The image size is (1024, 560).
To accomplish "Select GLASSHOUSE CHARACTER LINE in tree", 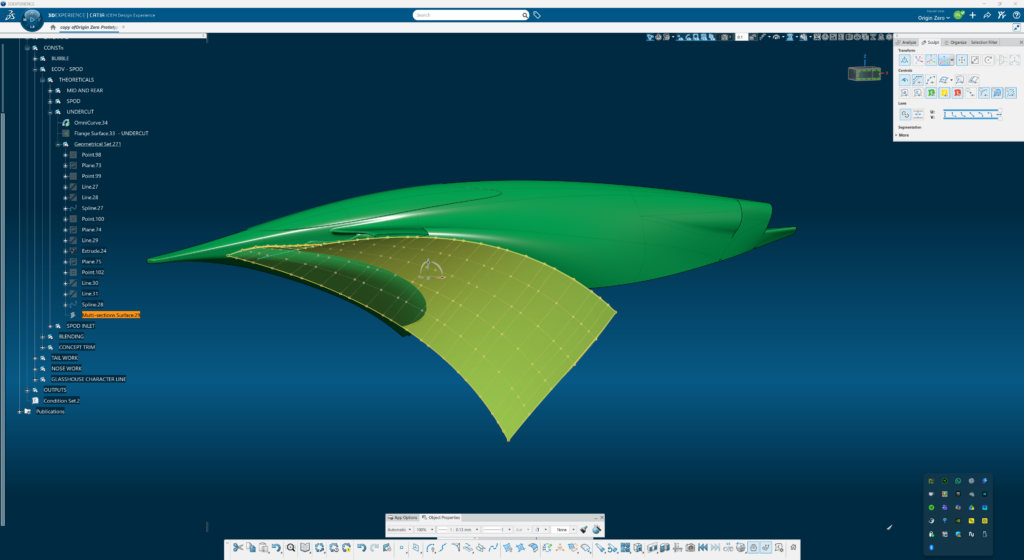I will [x=88, y=379].
